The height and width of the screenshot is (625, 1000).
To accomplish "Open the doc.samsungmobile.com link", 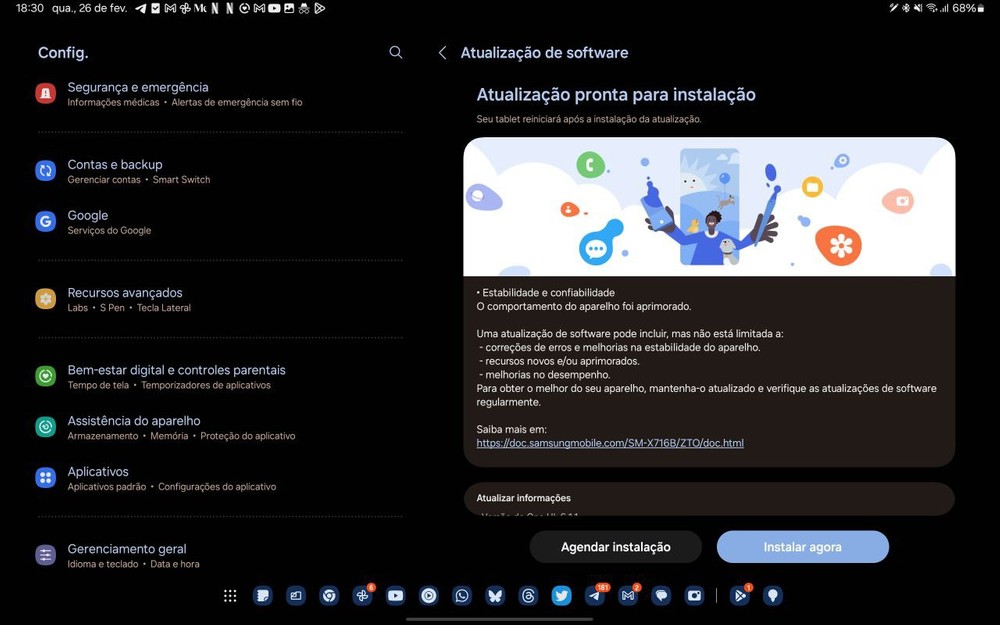I will click(x=610, y=443).
